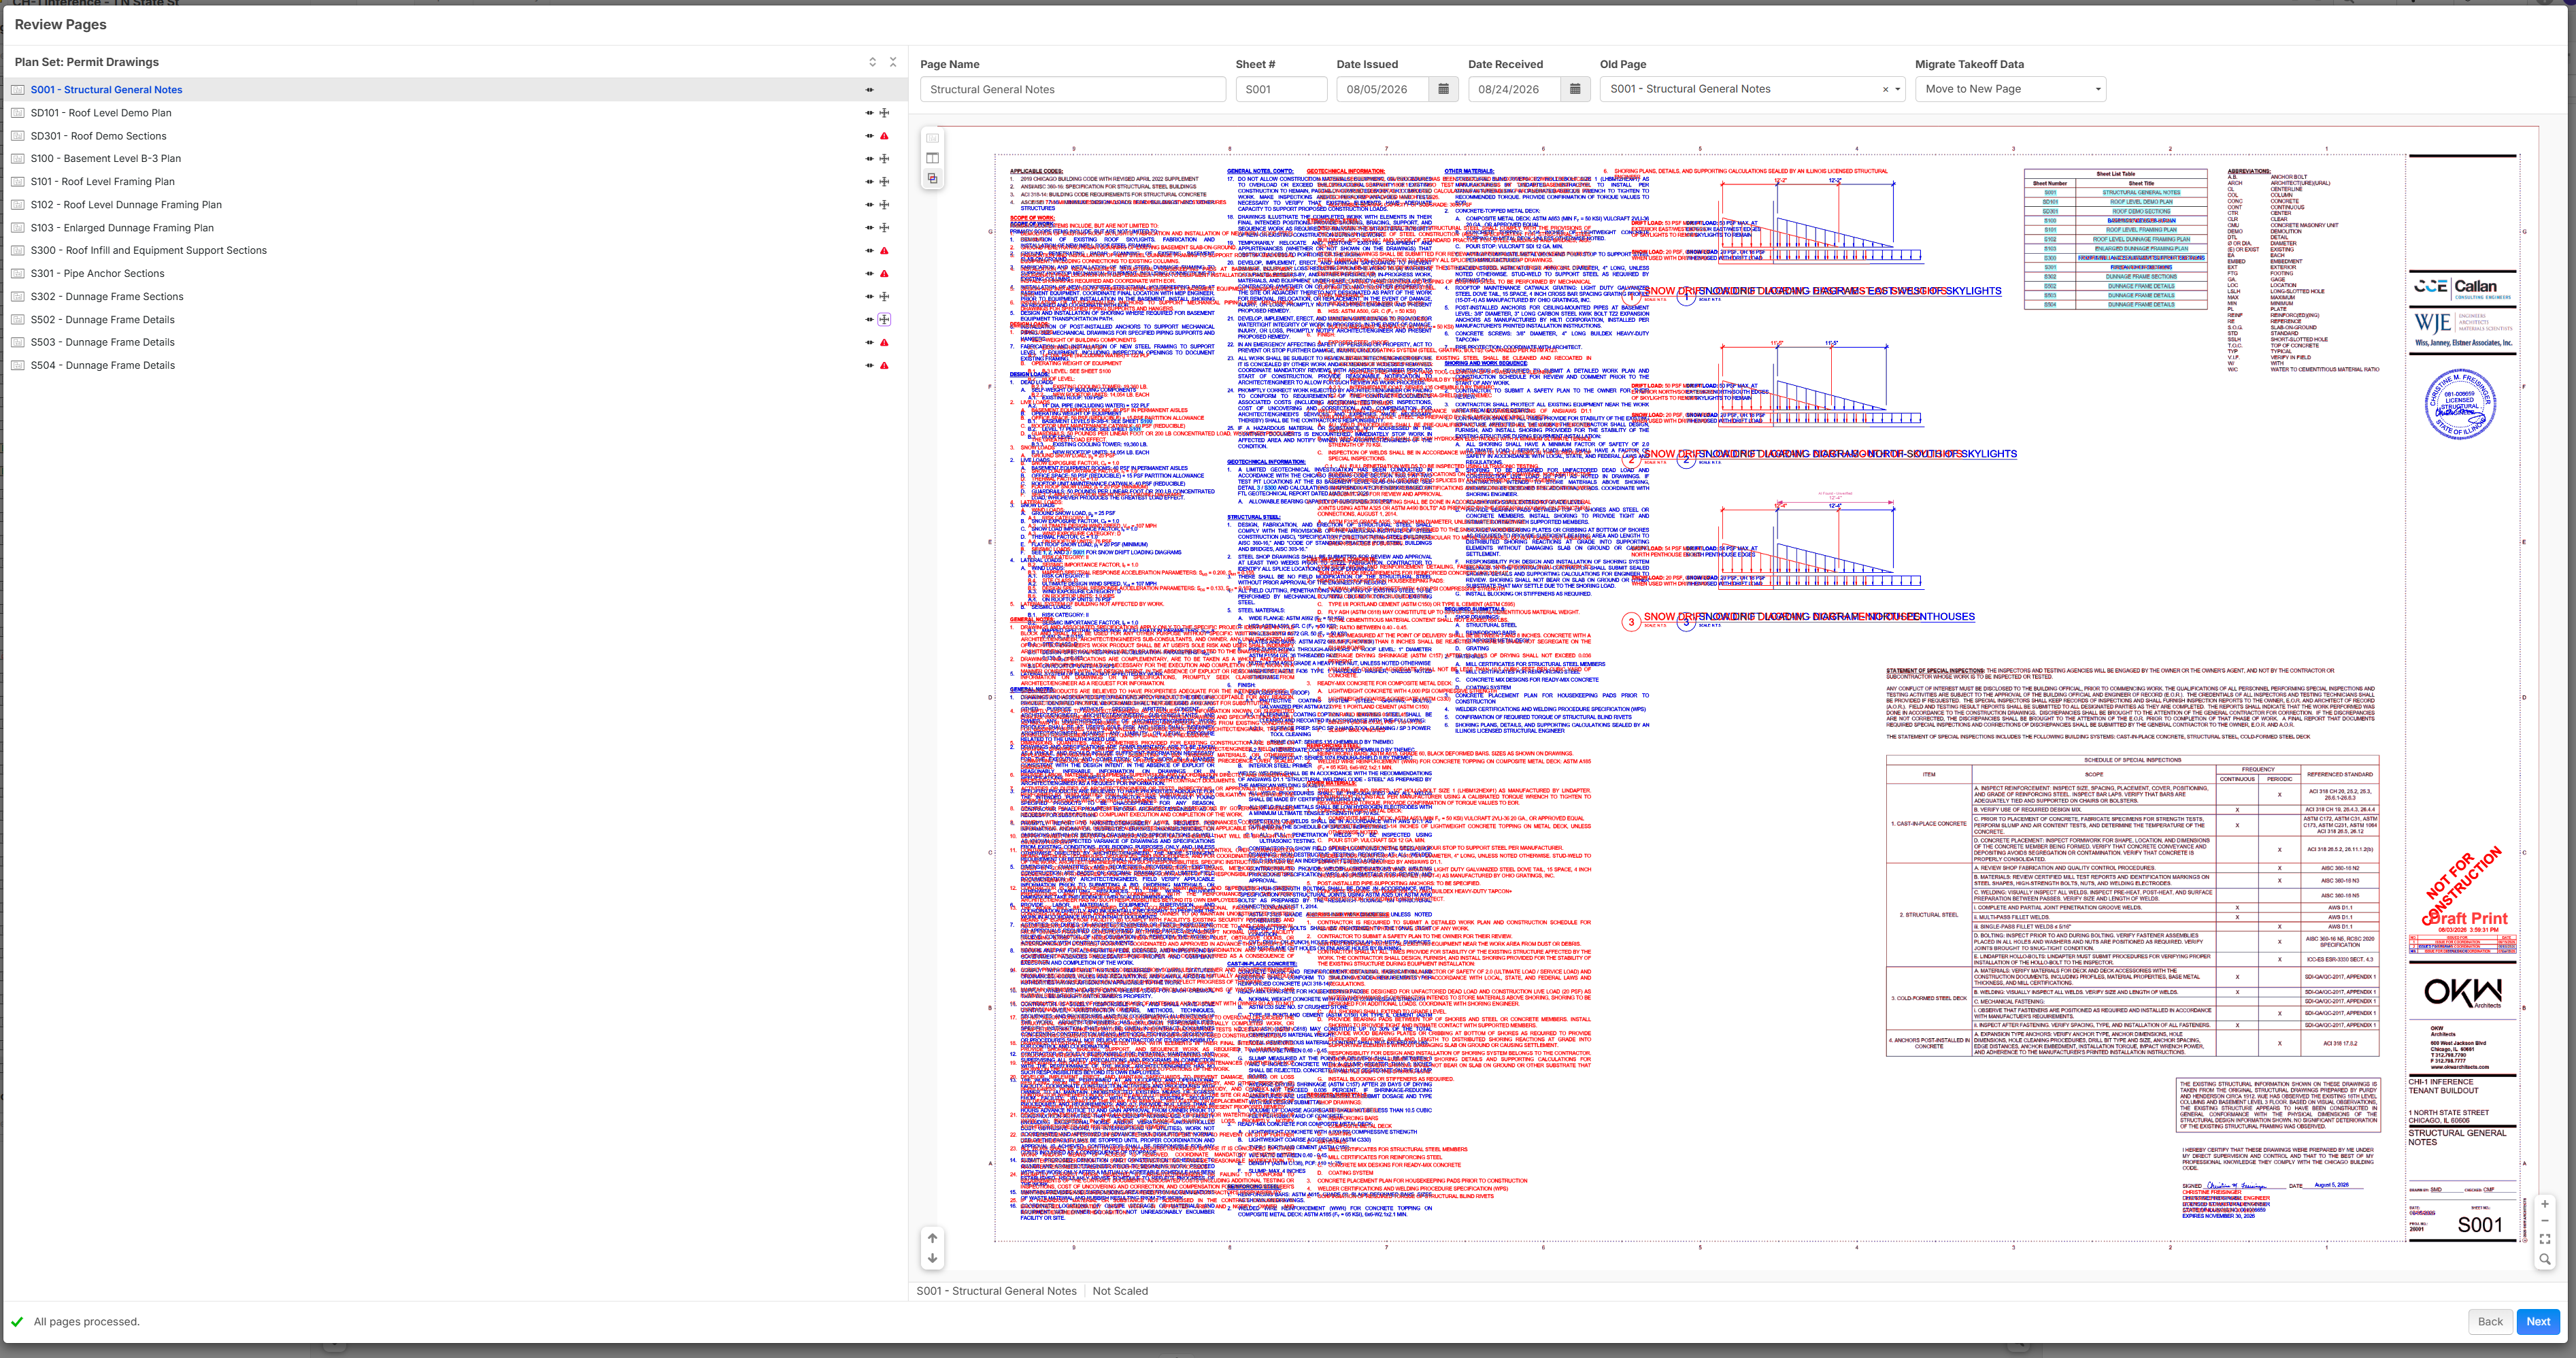Click warning icon for SD301 Roof Demo Sections
The width and height of the screenshot is (2576, 1358).
tap(884, 136)
